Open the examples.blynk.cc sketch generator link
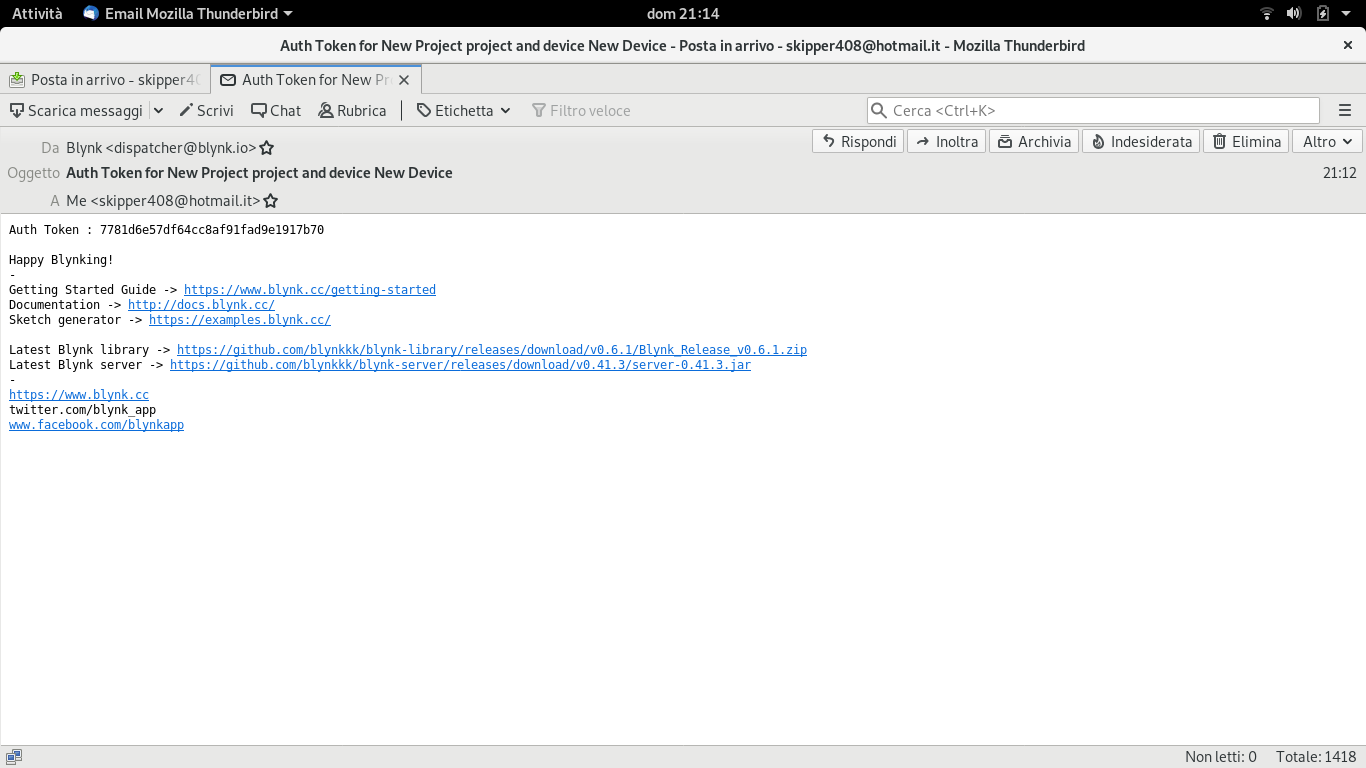 240,320
